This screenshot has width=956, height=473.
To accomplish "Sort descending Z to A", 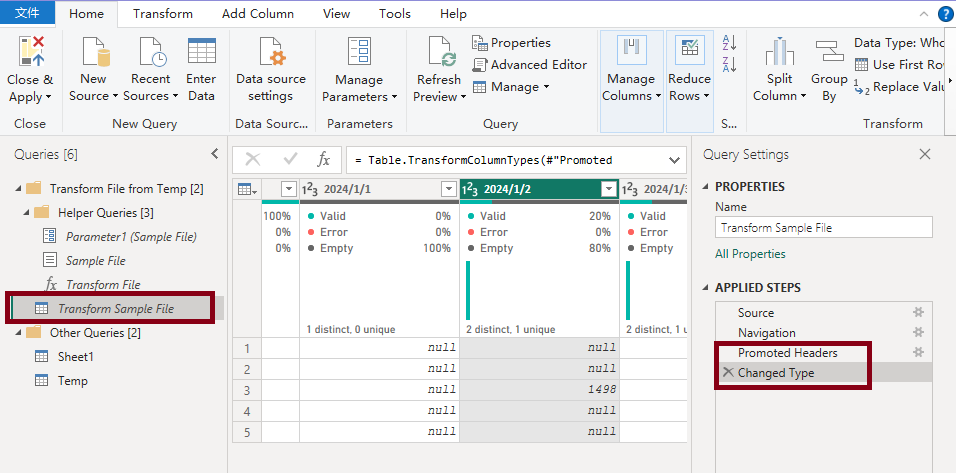I will pyautogui.click(x=729, y=64).
